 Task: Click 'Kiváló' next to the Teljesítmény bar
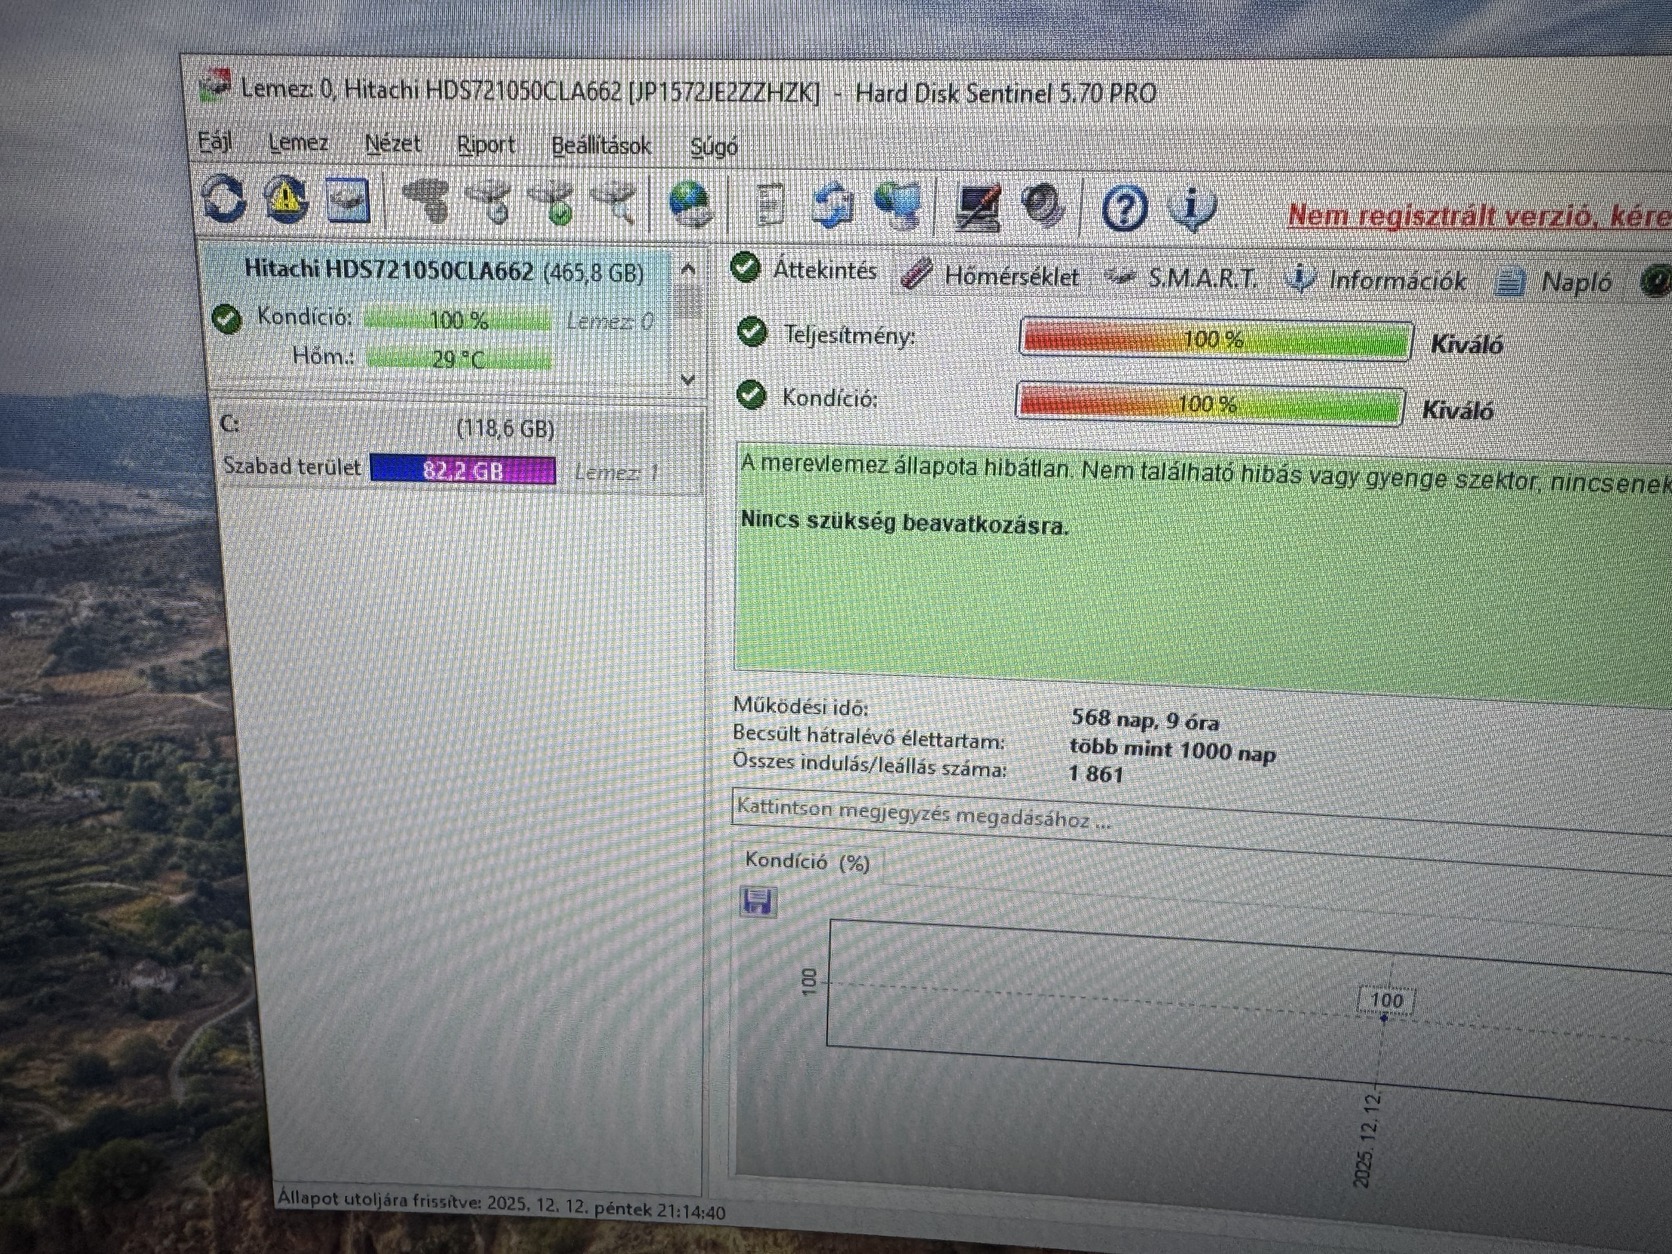[x=1466, y=345]
